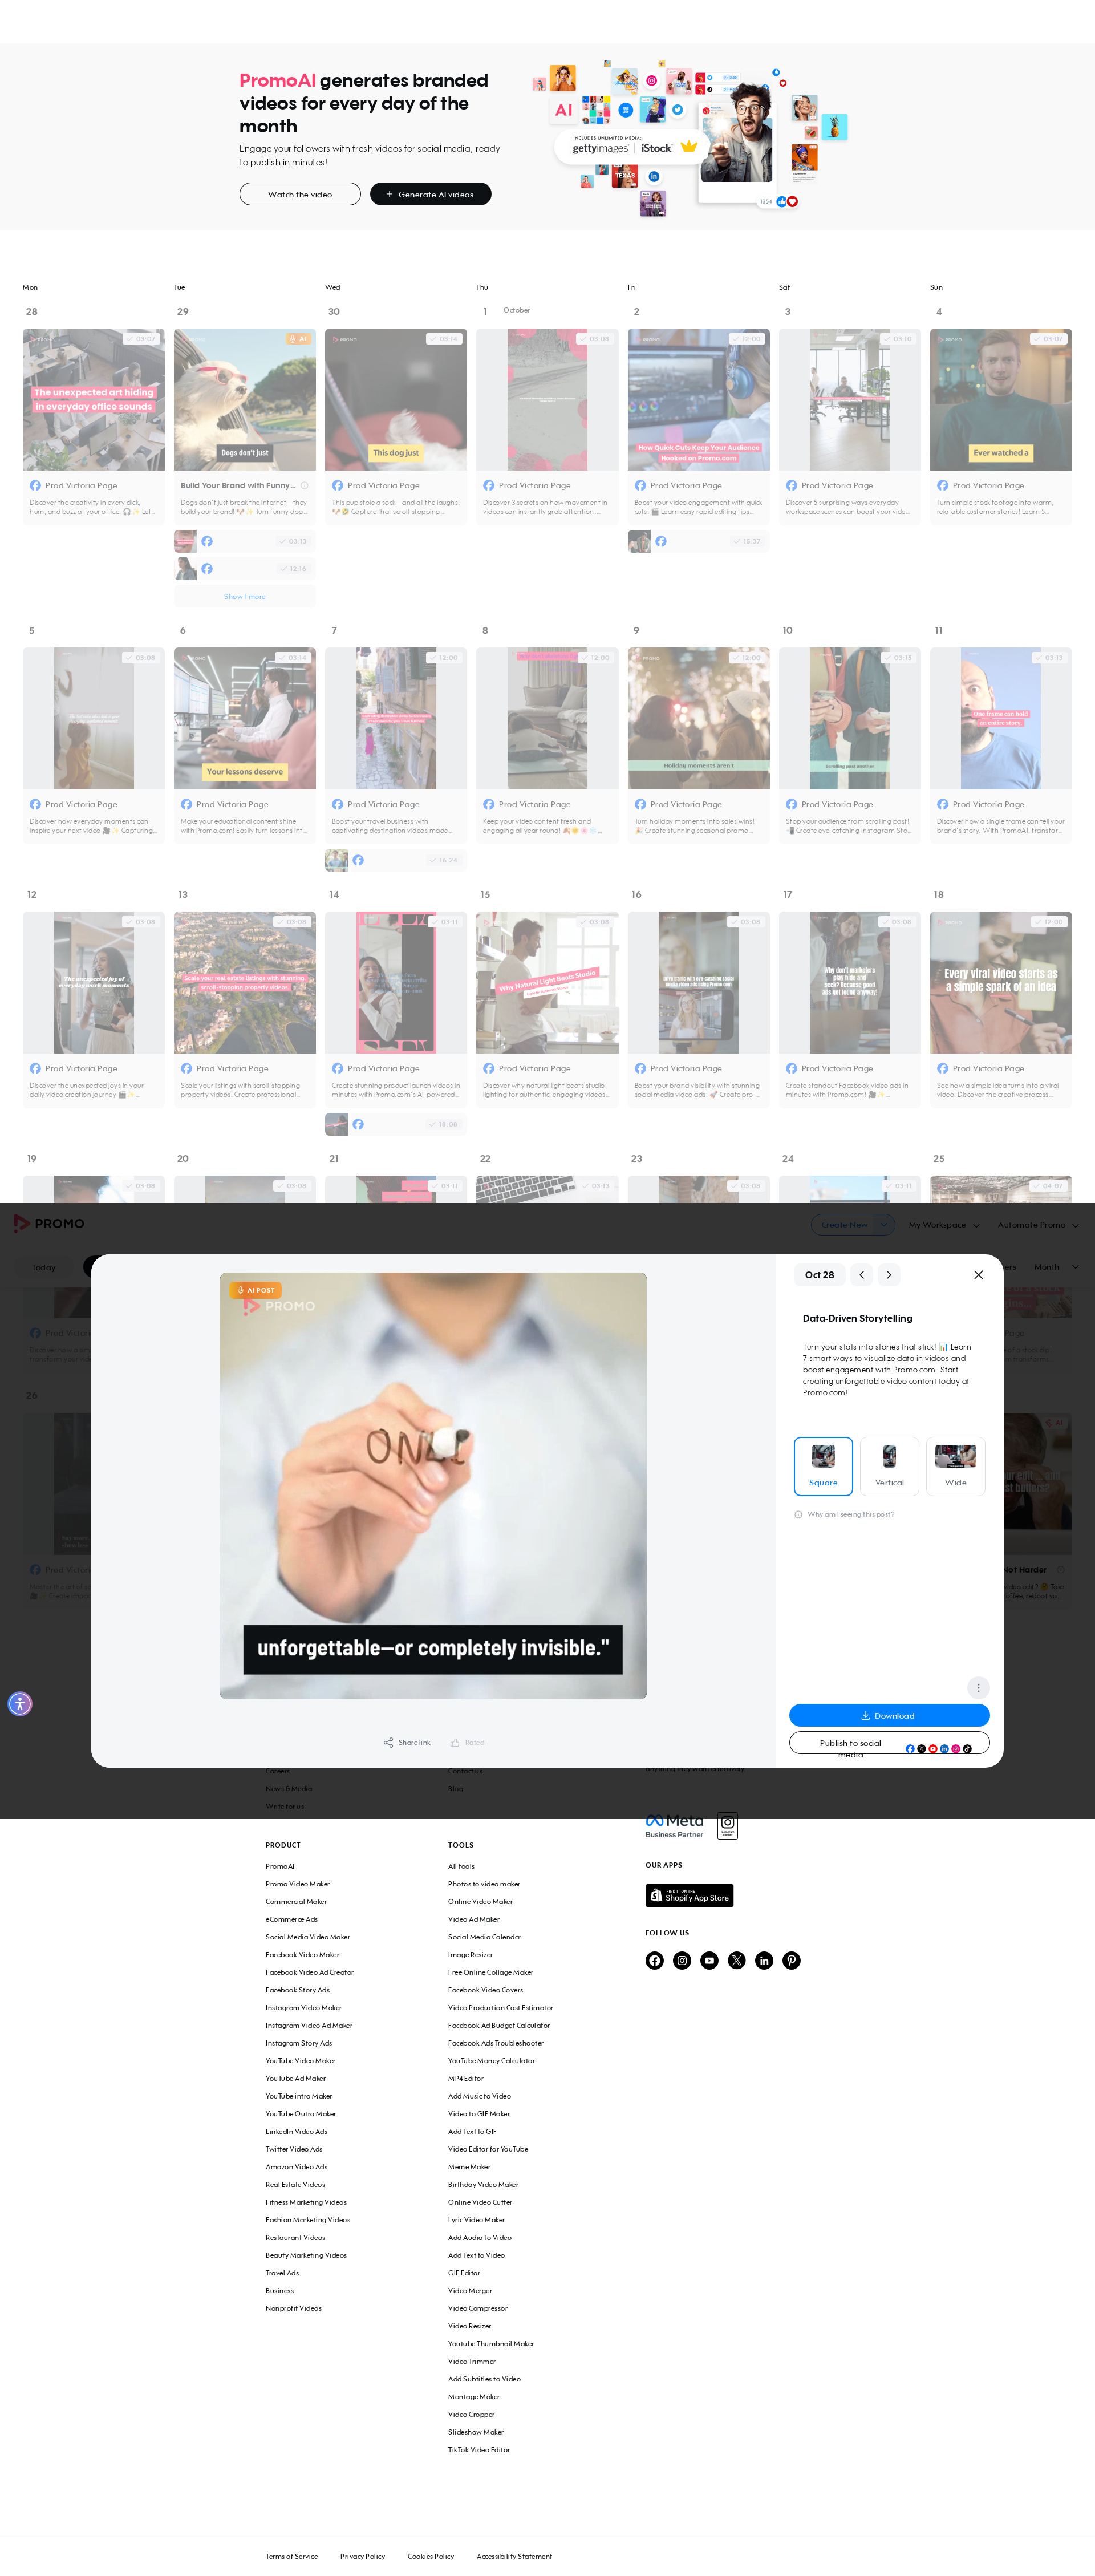Open the stacked 15:37 post under October 2

699,541
